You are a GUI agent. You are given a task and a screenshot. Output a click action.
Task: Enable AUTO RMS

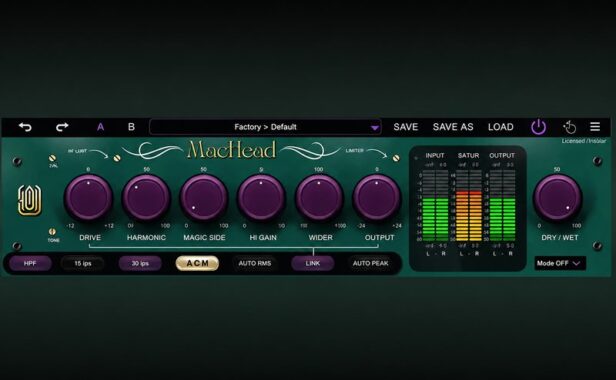click(255, 263)
